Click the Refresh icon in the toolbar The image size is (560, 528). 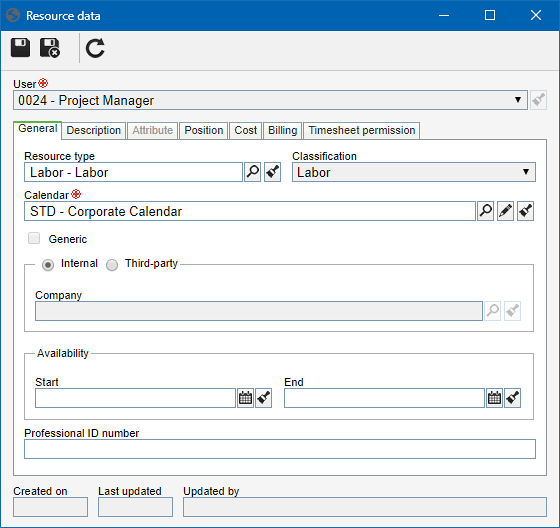click(95, 48)
